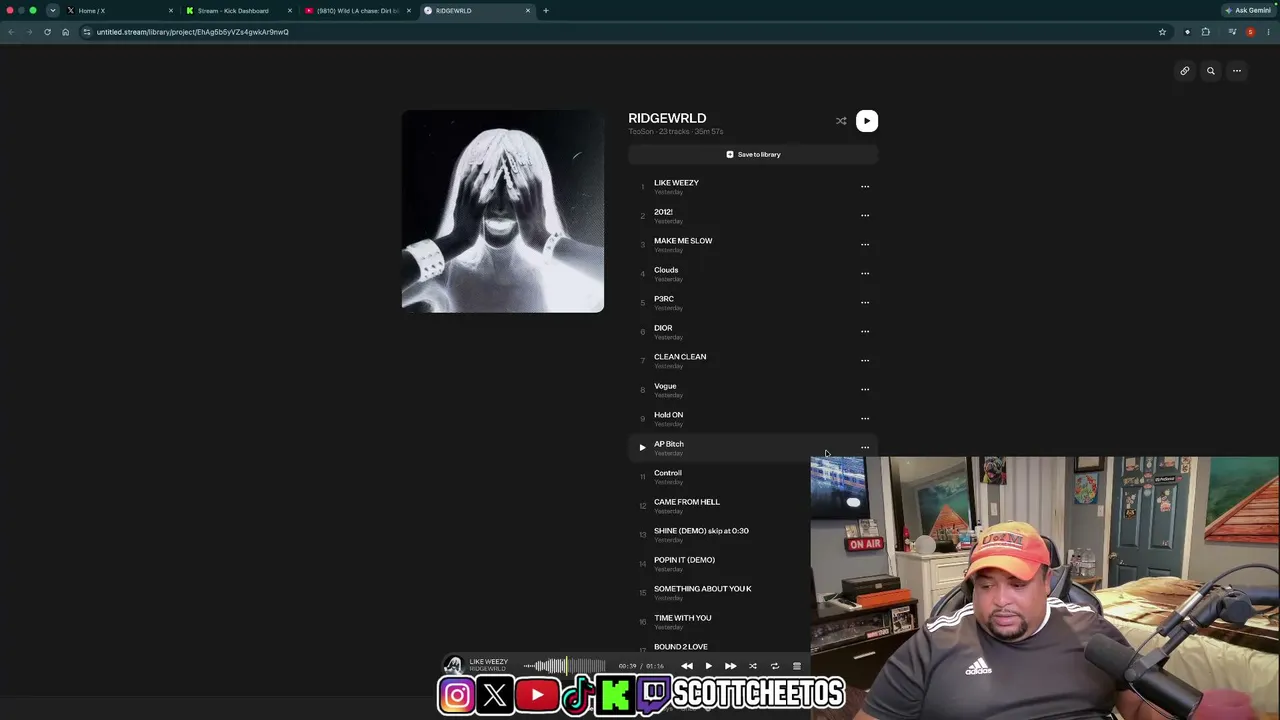Copy the project link with the chain icon
This screenshot has height=720, width=1280.
pyautogui.click(x=1185, y=71)
